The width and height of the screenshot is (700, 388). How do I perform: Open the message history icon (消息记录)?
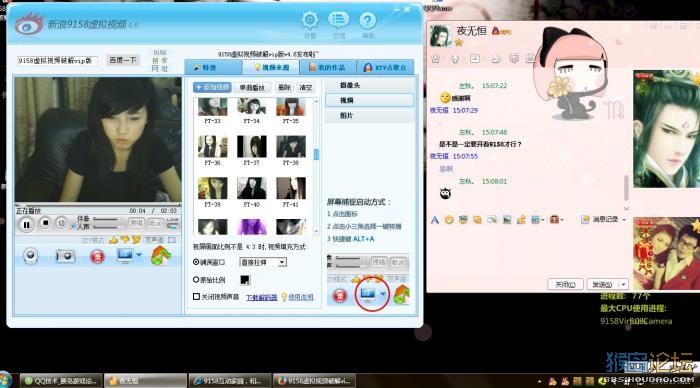click(585, 219)
